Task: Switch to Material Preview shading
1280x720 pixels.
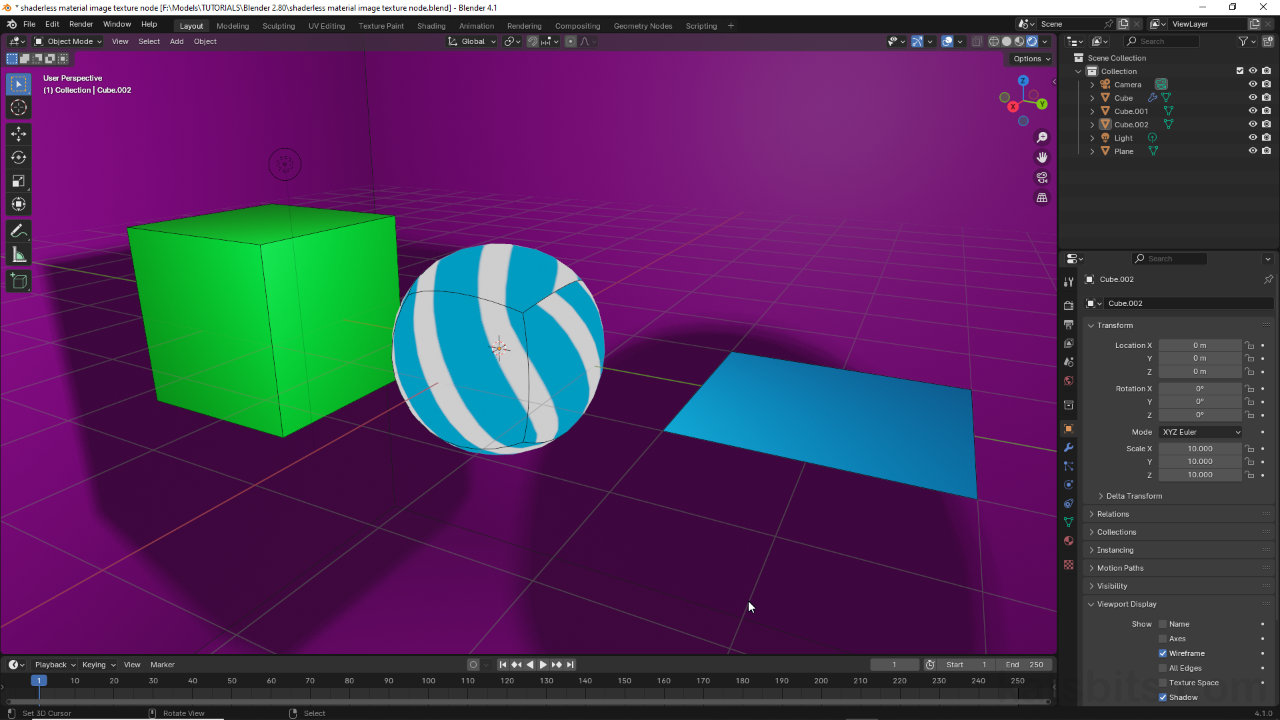Action: tap(1020, 41)
